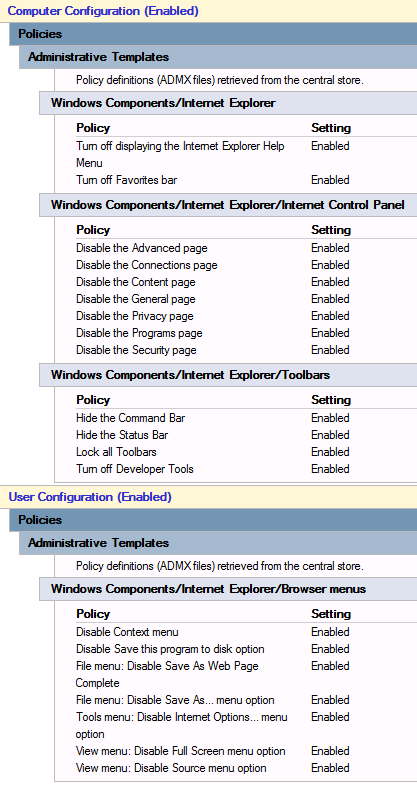Collapse the Internet Control Panel section header
Screen dimensions: 417x793
coord(227,205)
